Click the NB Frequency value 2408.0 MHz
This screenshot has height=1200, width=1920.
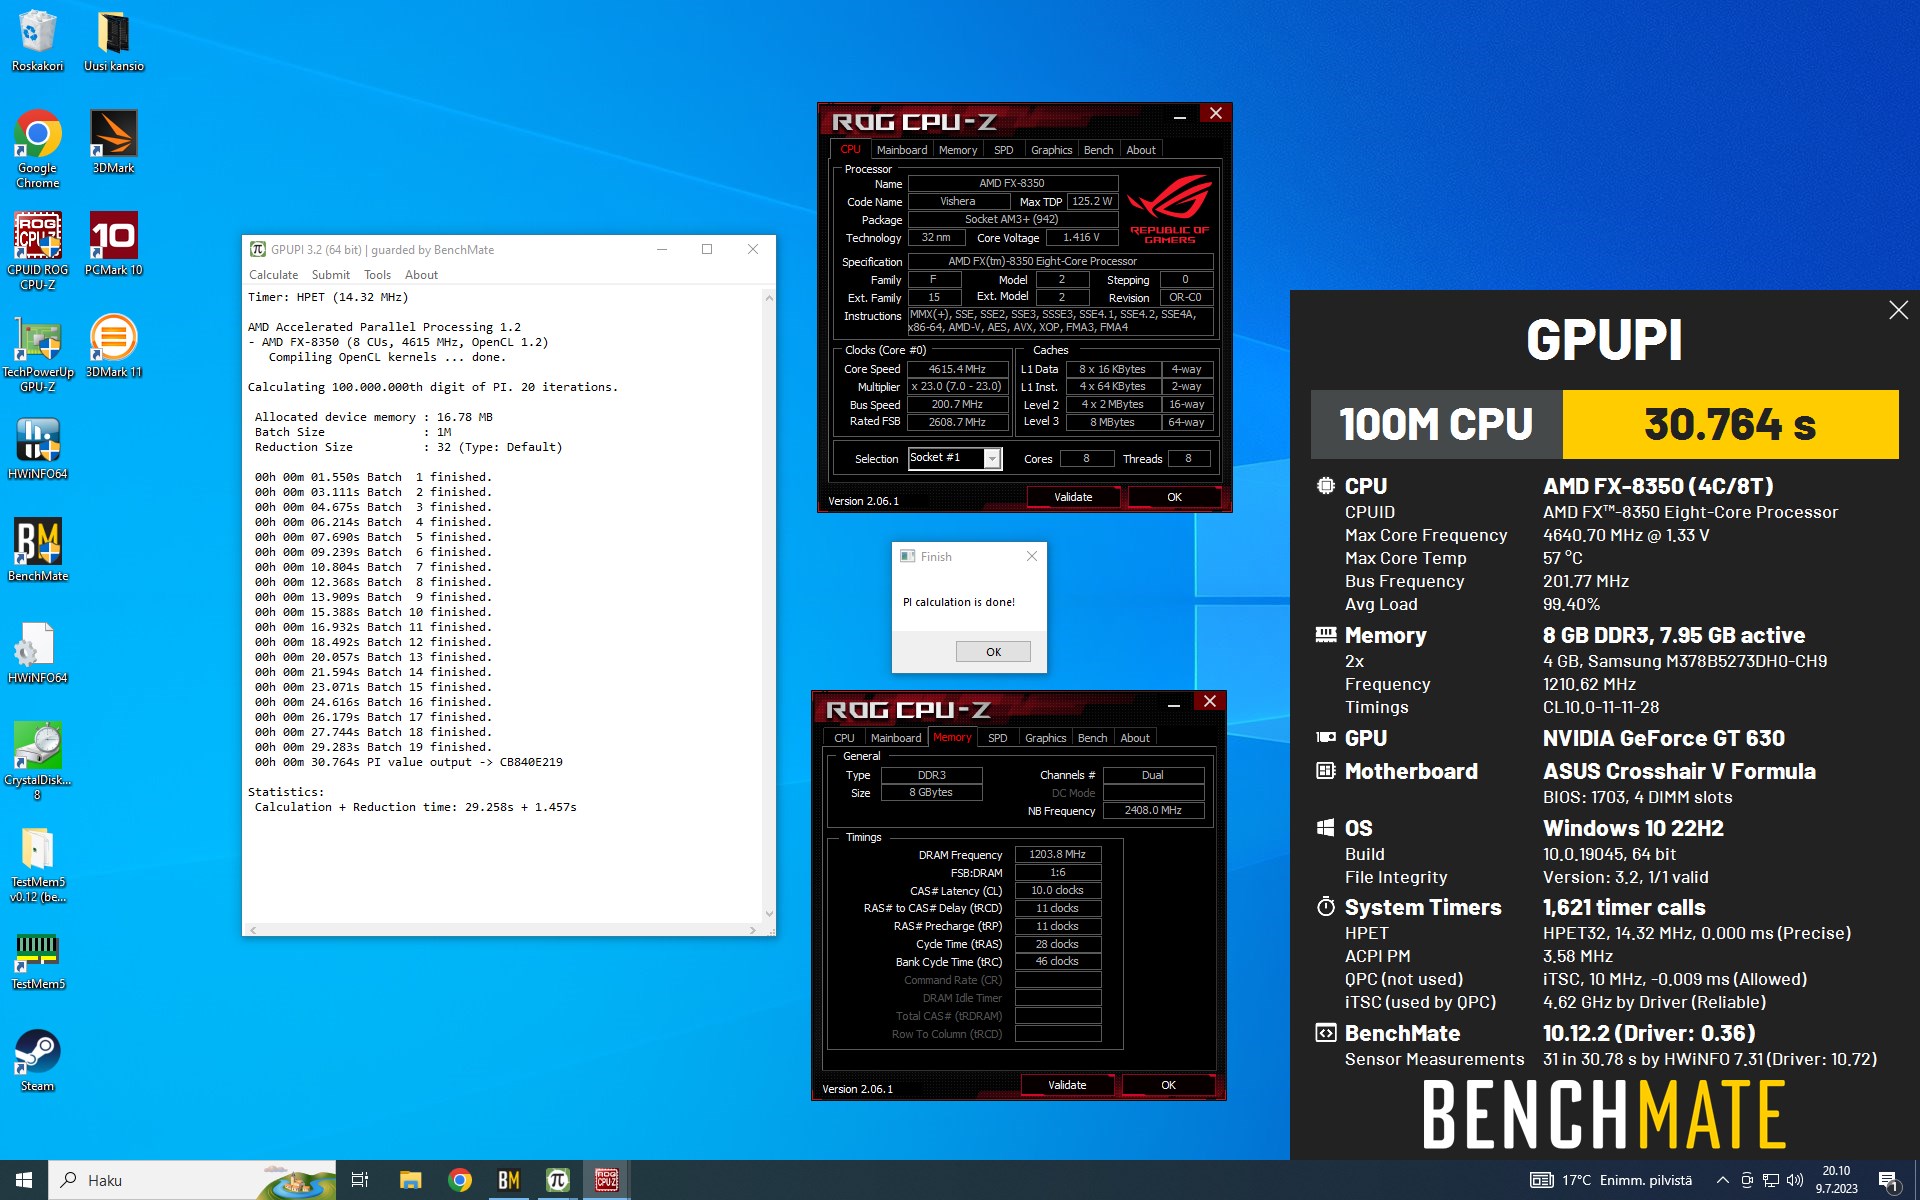pyautogui.click(x=1153, y=810)
